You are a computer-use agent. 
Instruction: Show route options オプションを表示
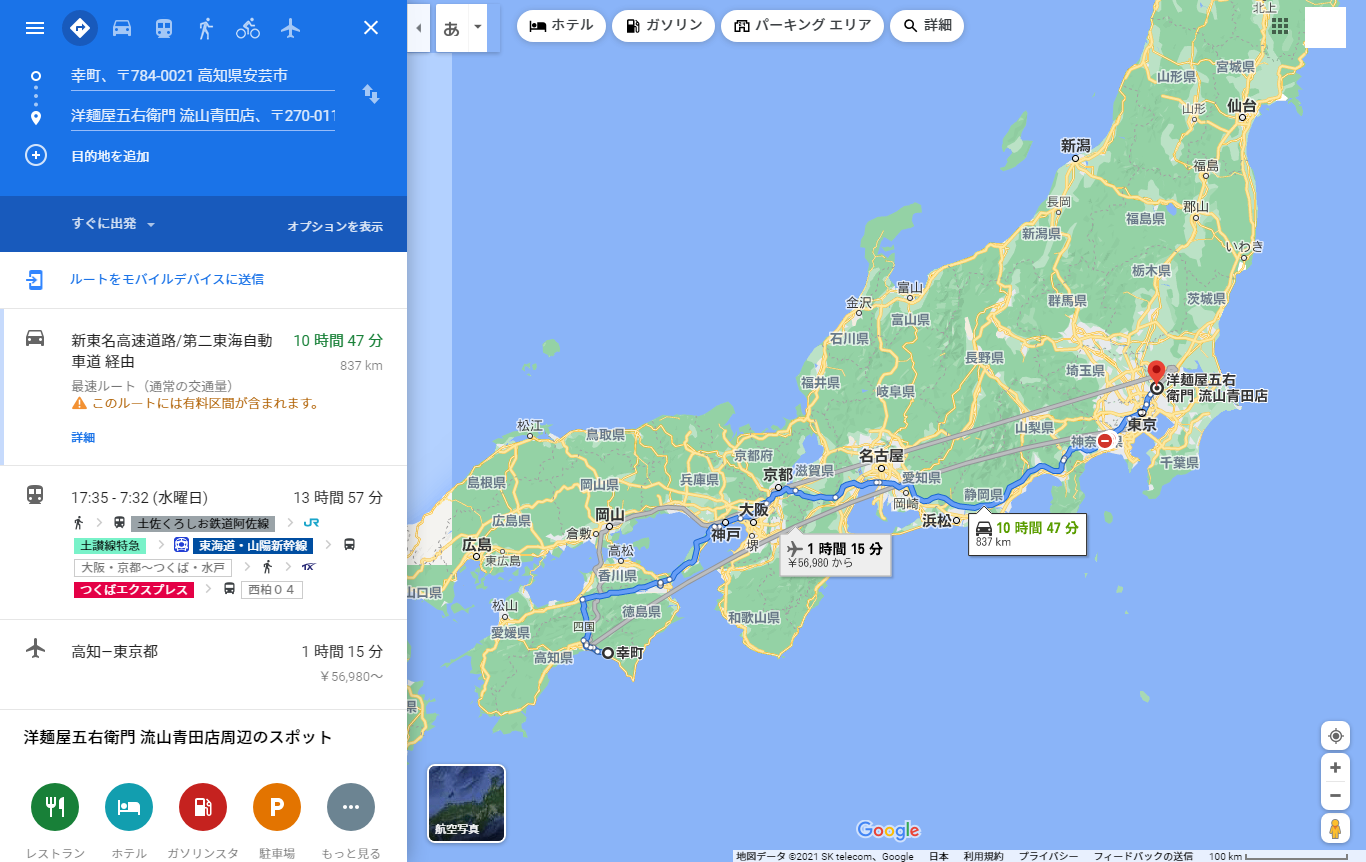pyautogui.click(x=335, y=226)
